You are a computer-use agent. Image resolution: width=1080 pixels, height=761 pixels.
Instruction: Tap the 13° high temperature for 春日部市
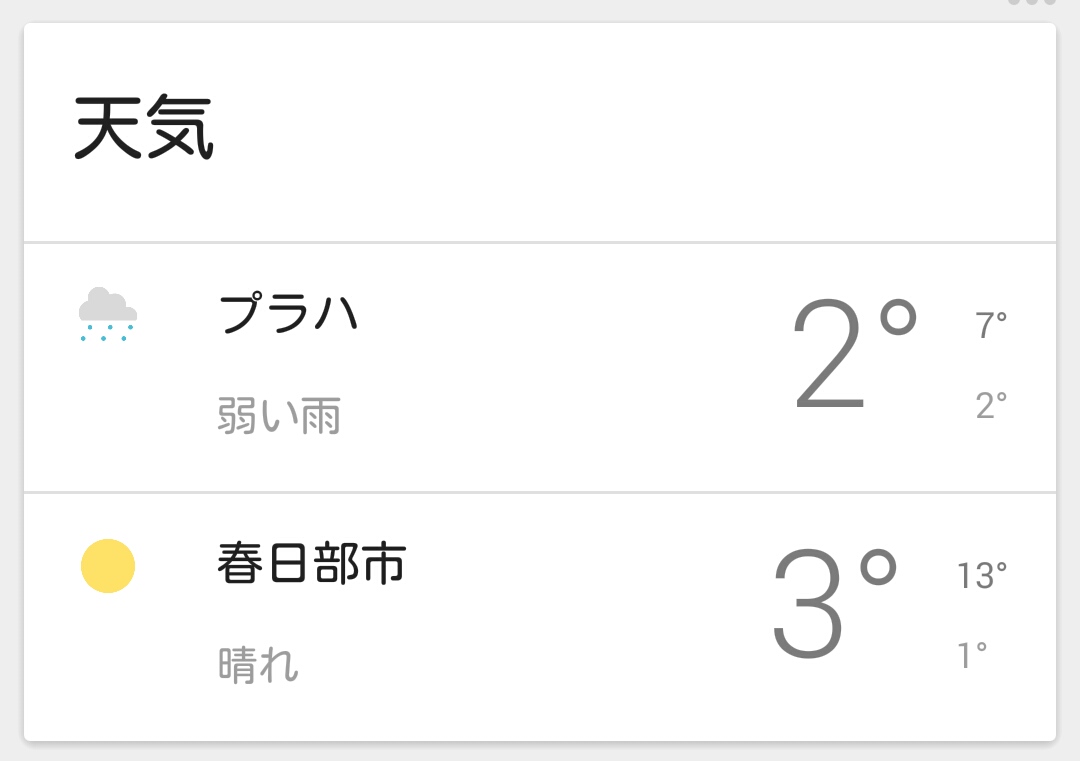click(981, 576)
